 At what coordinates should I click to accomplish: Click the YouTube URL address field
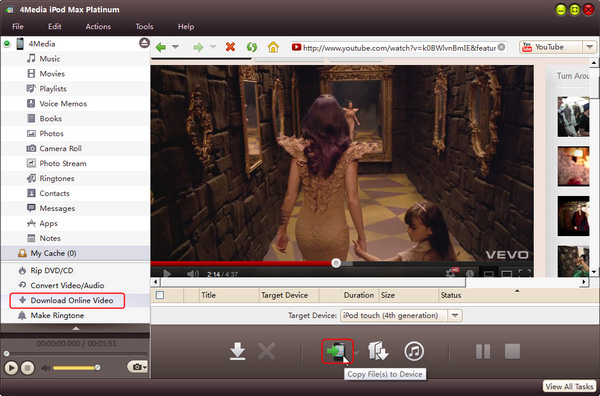pos(398,47)
